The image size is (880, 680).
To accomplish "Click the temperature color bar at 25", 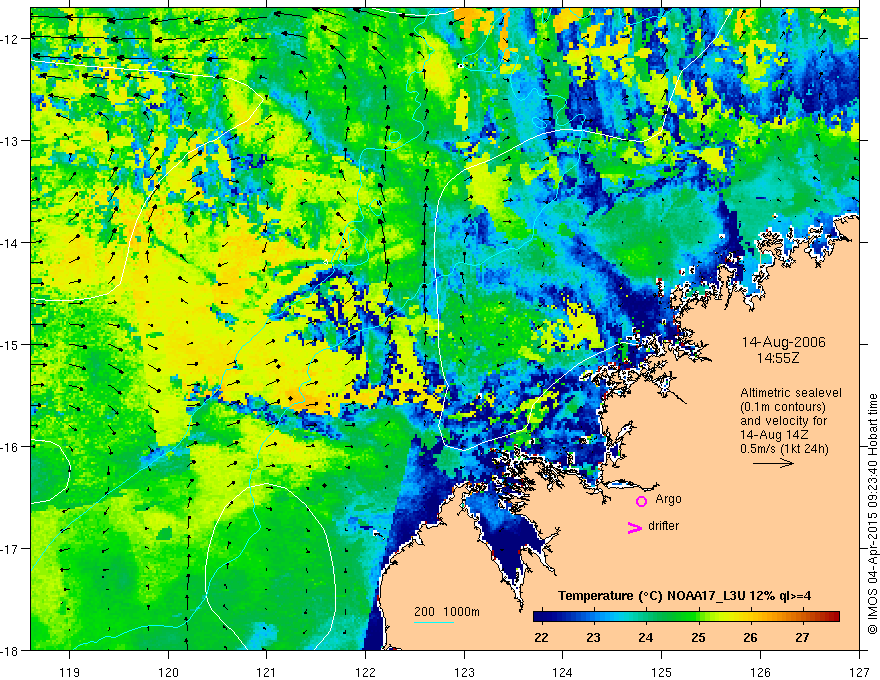I will pyautogui.click(x=699, y=617).
